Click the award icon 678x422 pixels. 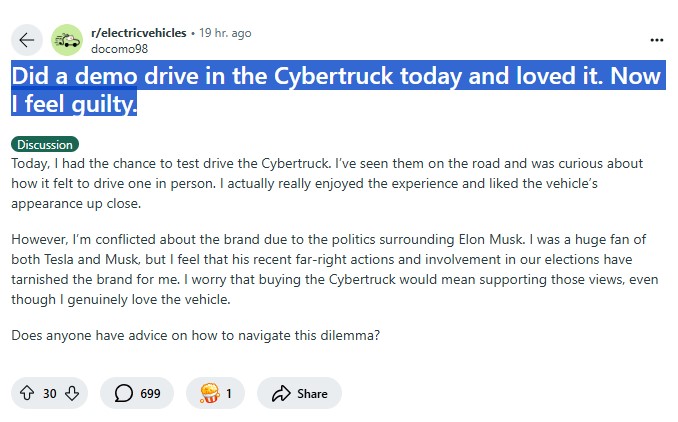[209, 393]
